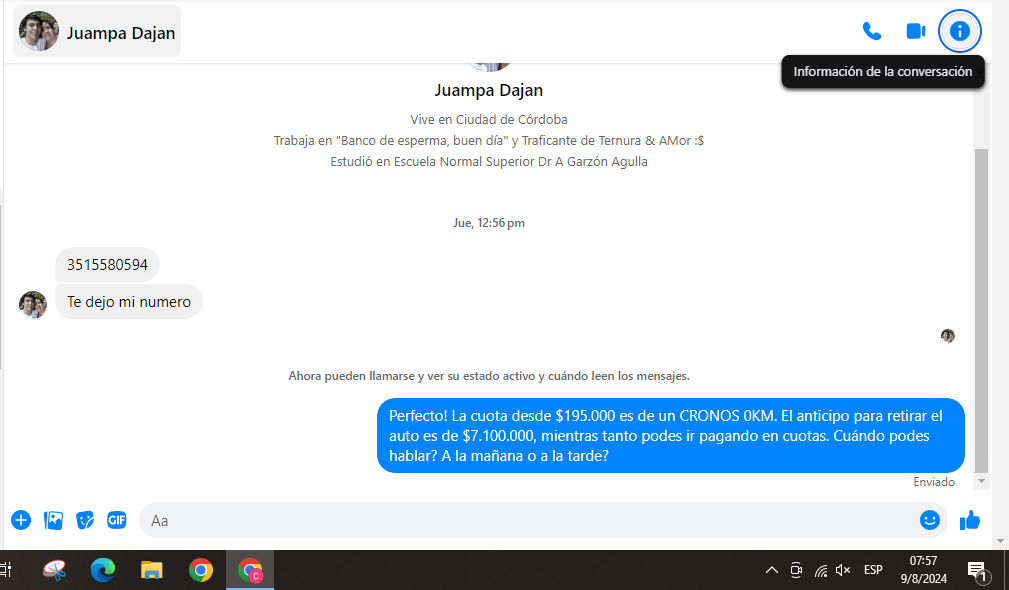
Task: Attach a photo or file
Action: [x=53, y=520]
